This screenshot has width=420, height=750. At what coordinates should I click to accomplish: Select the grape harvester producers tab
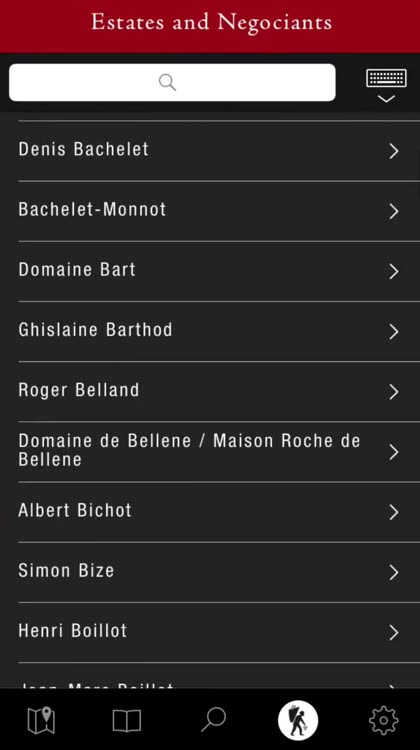[298, 720]
